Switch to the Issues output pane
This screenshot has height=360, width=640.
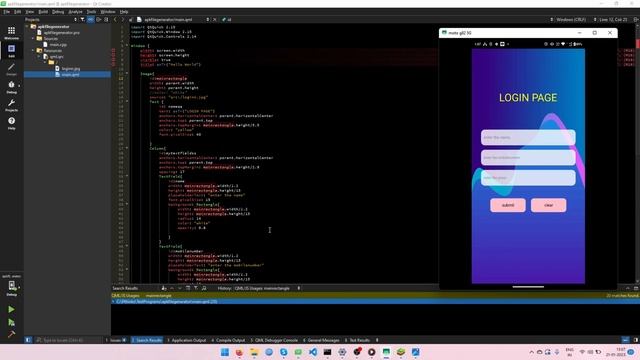coord(116,340)
